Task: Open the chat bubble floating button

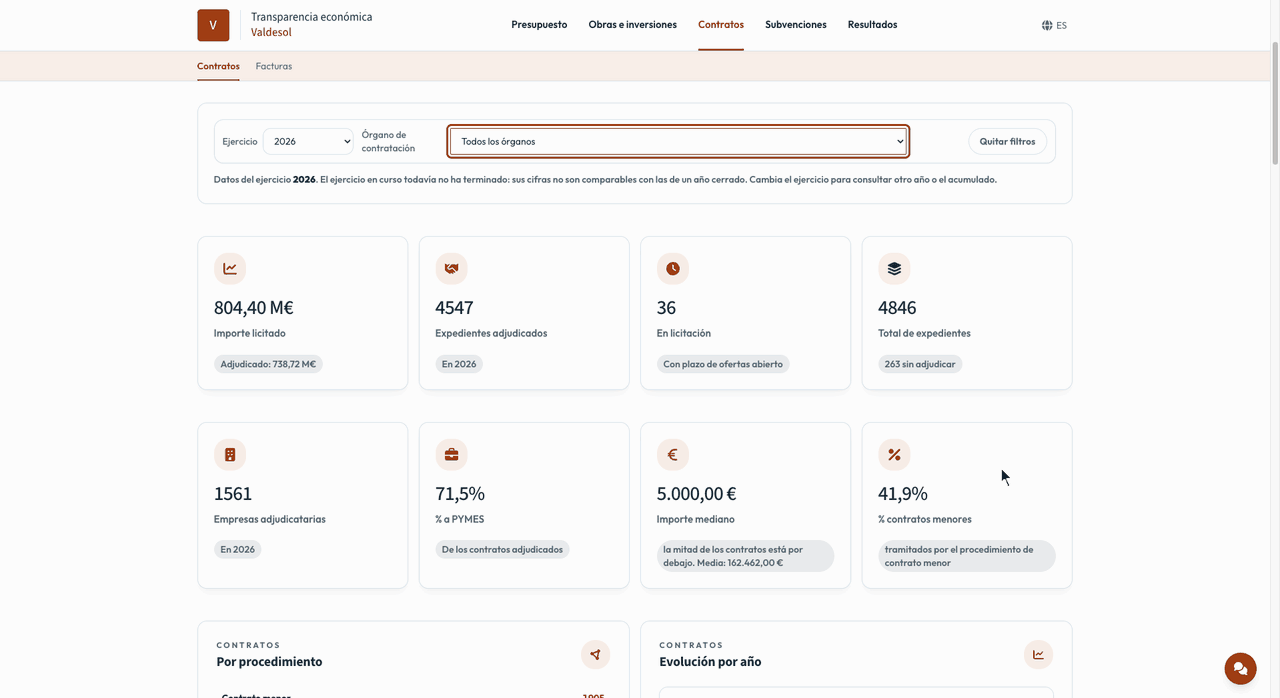Action: click(x=1240, y=668)
